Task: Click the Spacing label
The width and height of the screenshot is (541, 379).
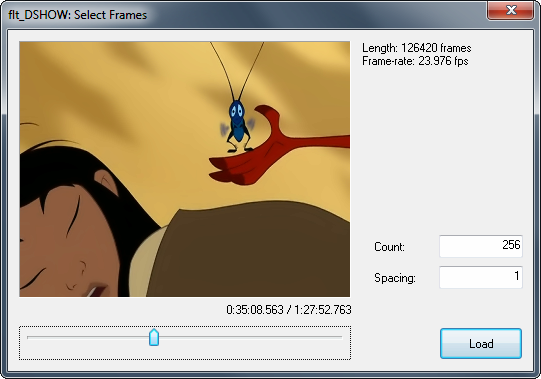Action: [x=395, y=278]
